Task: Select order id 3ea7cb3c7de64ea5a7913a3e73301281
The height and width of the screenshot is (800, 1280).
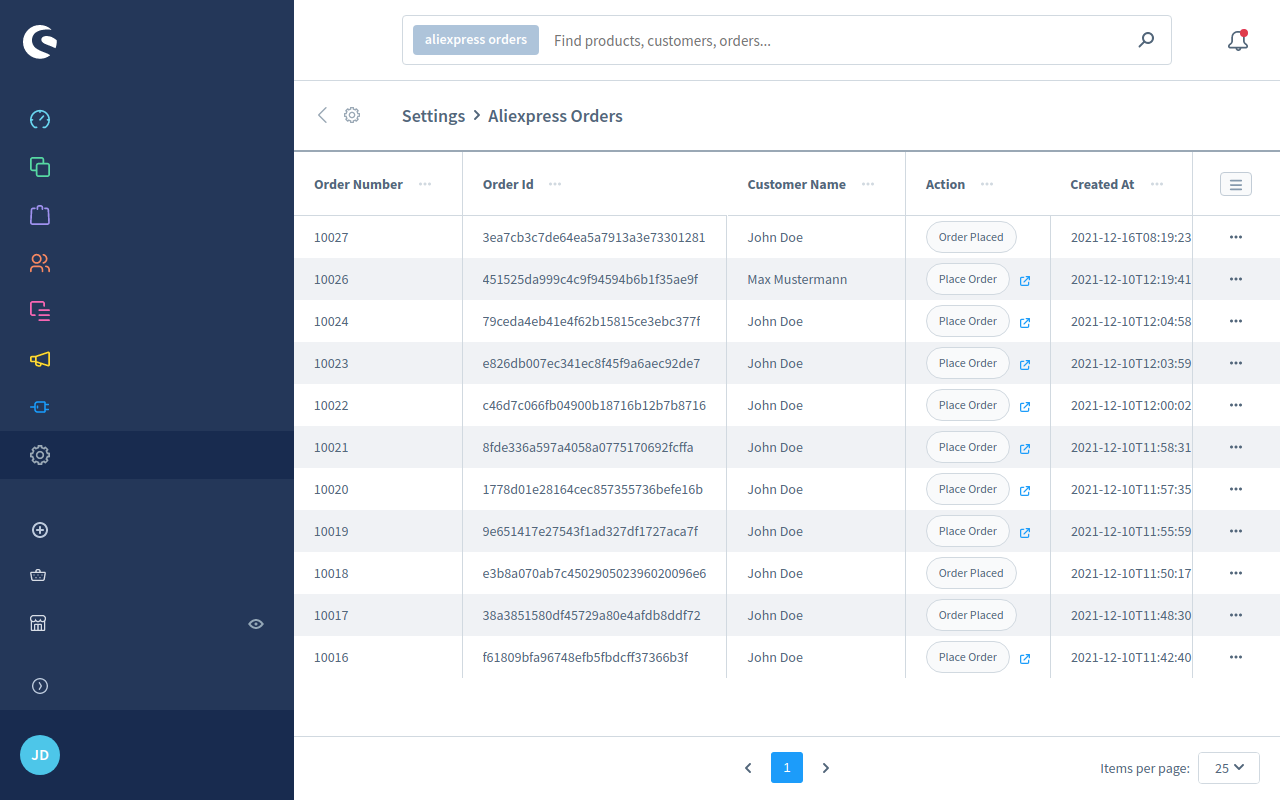Action: (594, 237)
